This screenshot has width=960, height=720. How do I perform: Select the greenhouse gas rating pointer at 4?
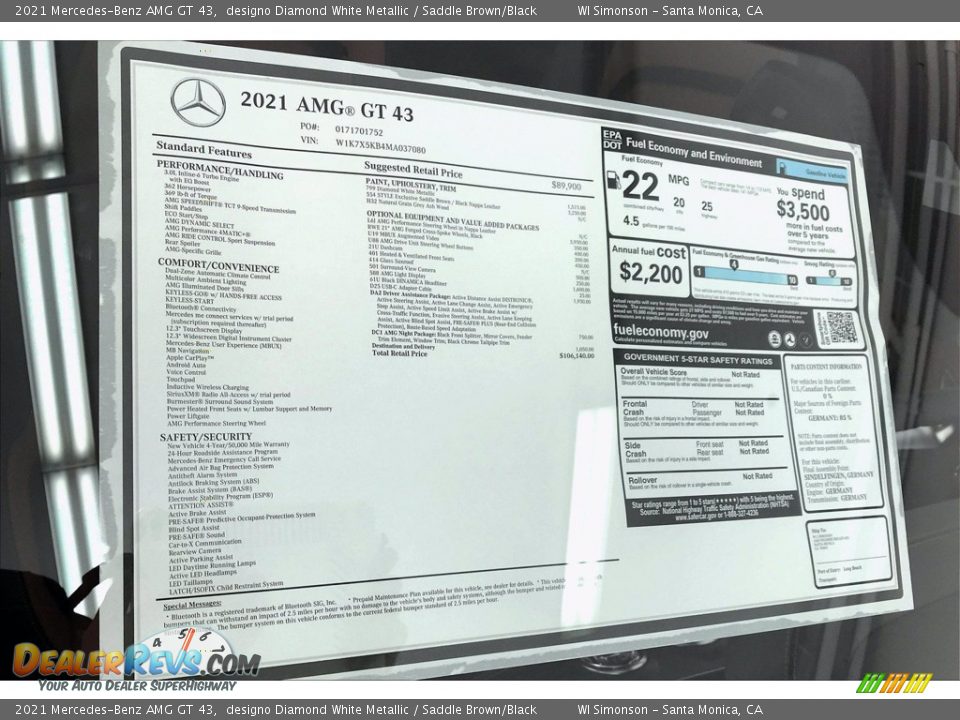pos(734,264)
